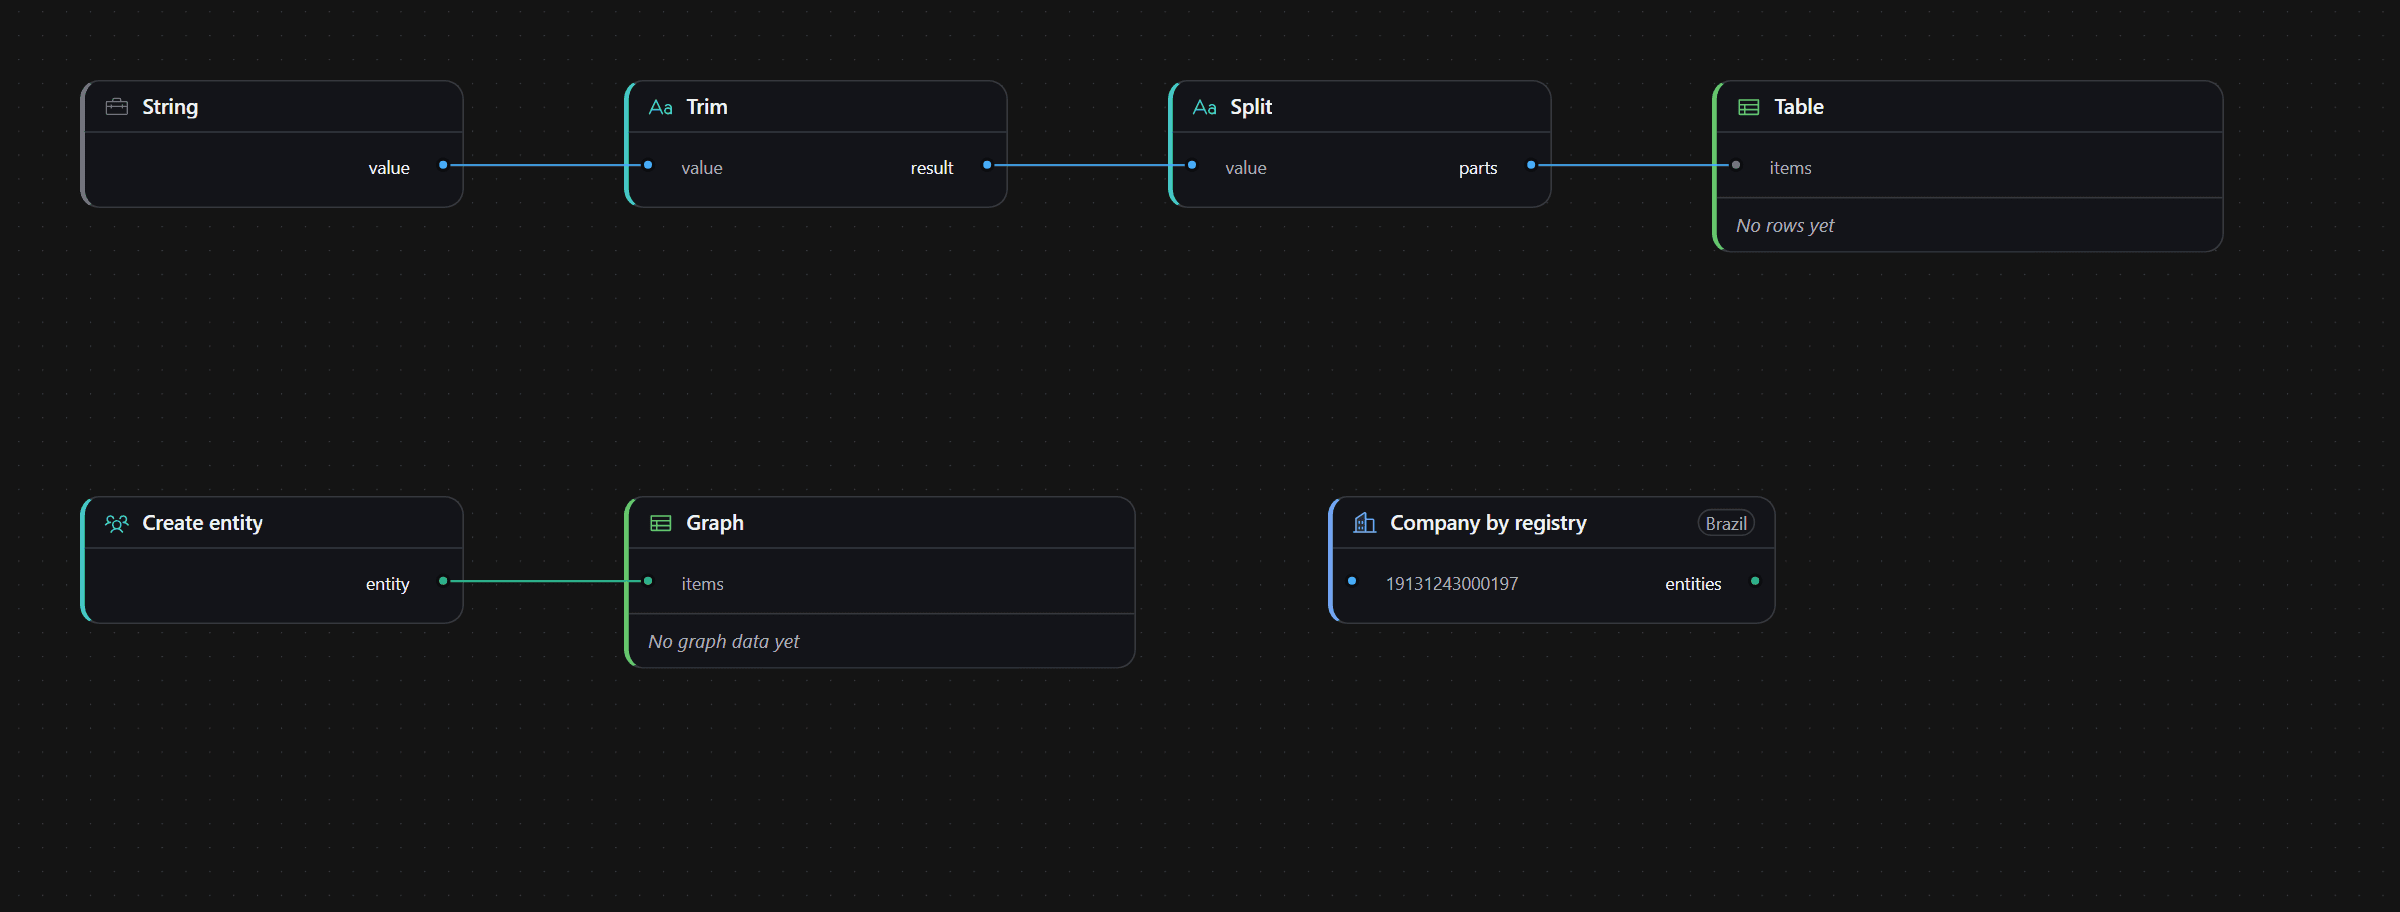Click the Split node Aa icon
Viewport: 2400px width, 912px height.
click(x=1205, y=107)
